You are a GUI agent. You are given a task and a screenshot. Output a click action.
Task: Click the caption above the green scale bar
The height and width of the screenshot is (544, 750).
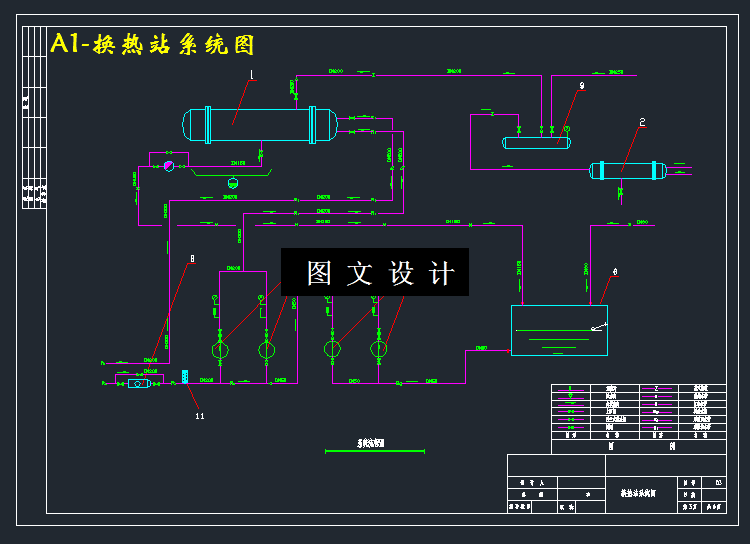[371, 443]
